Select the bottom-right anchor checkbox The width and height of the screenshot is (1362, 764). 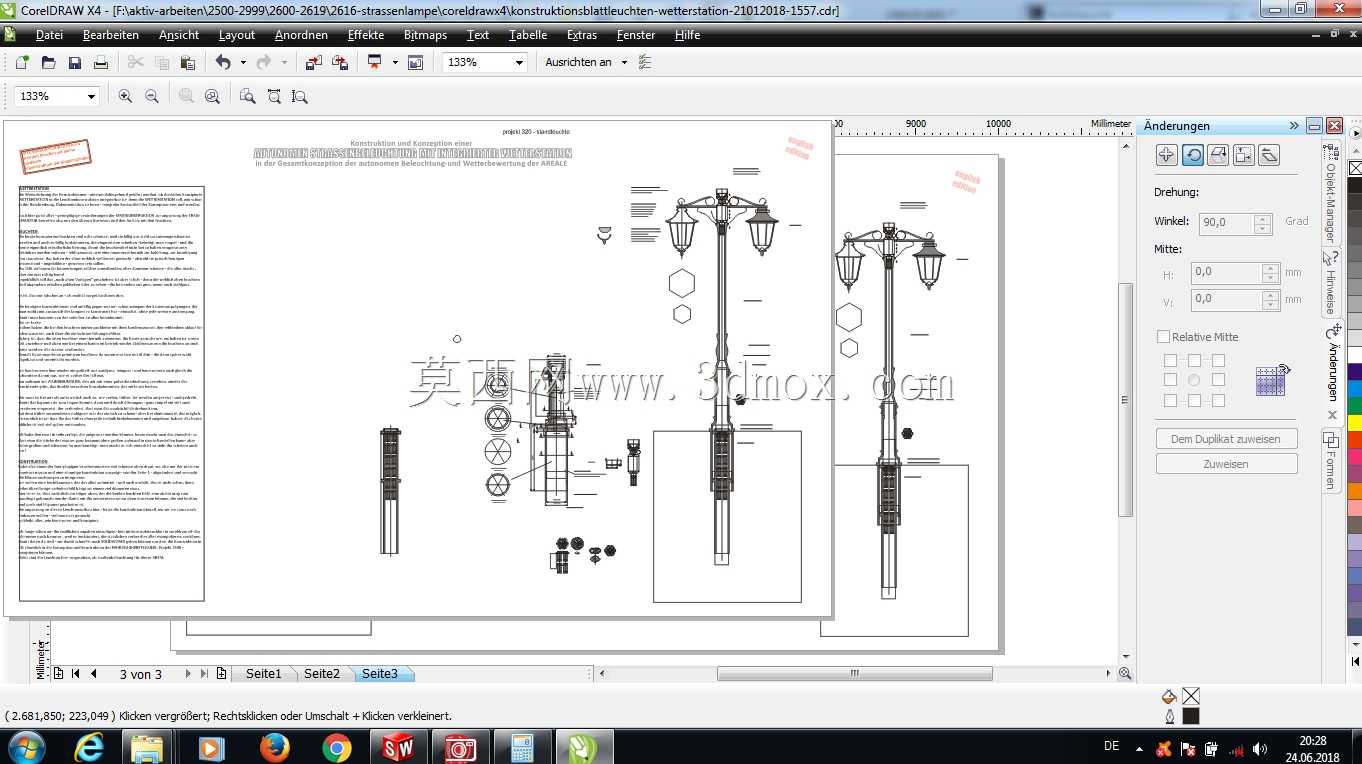1218,401
